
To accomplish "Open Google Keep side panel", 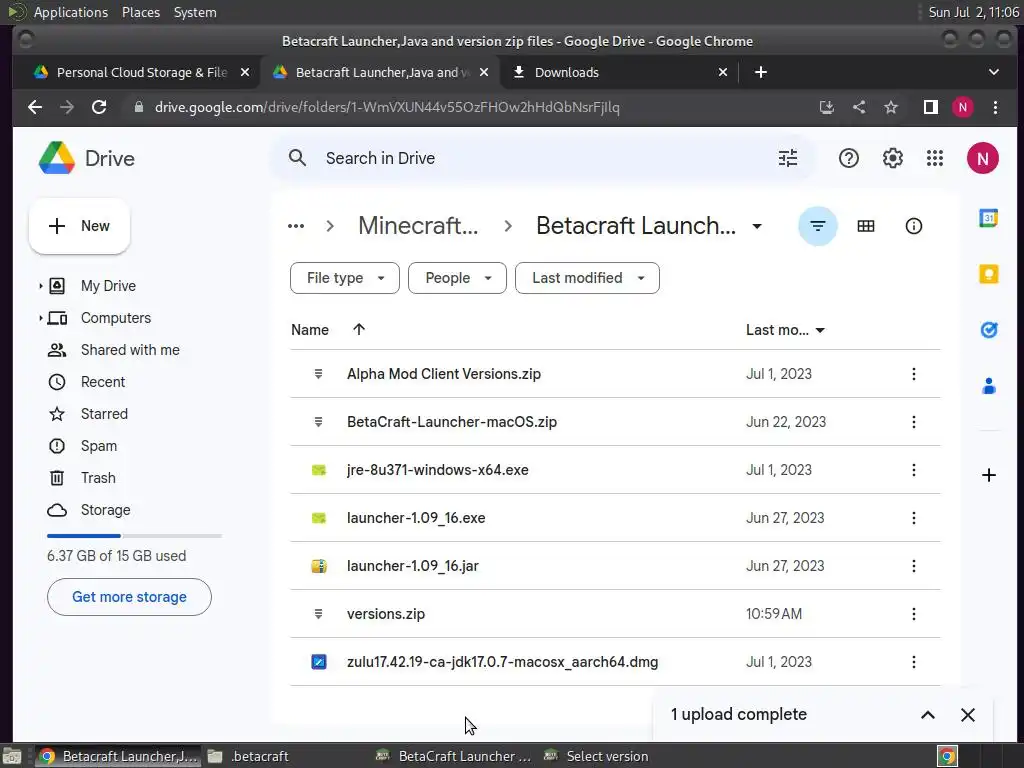I will (988, 274).
